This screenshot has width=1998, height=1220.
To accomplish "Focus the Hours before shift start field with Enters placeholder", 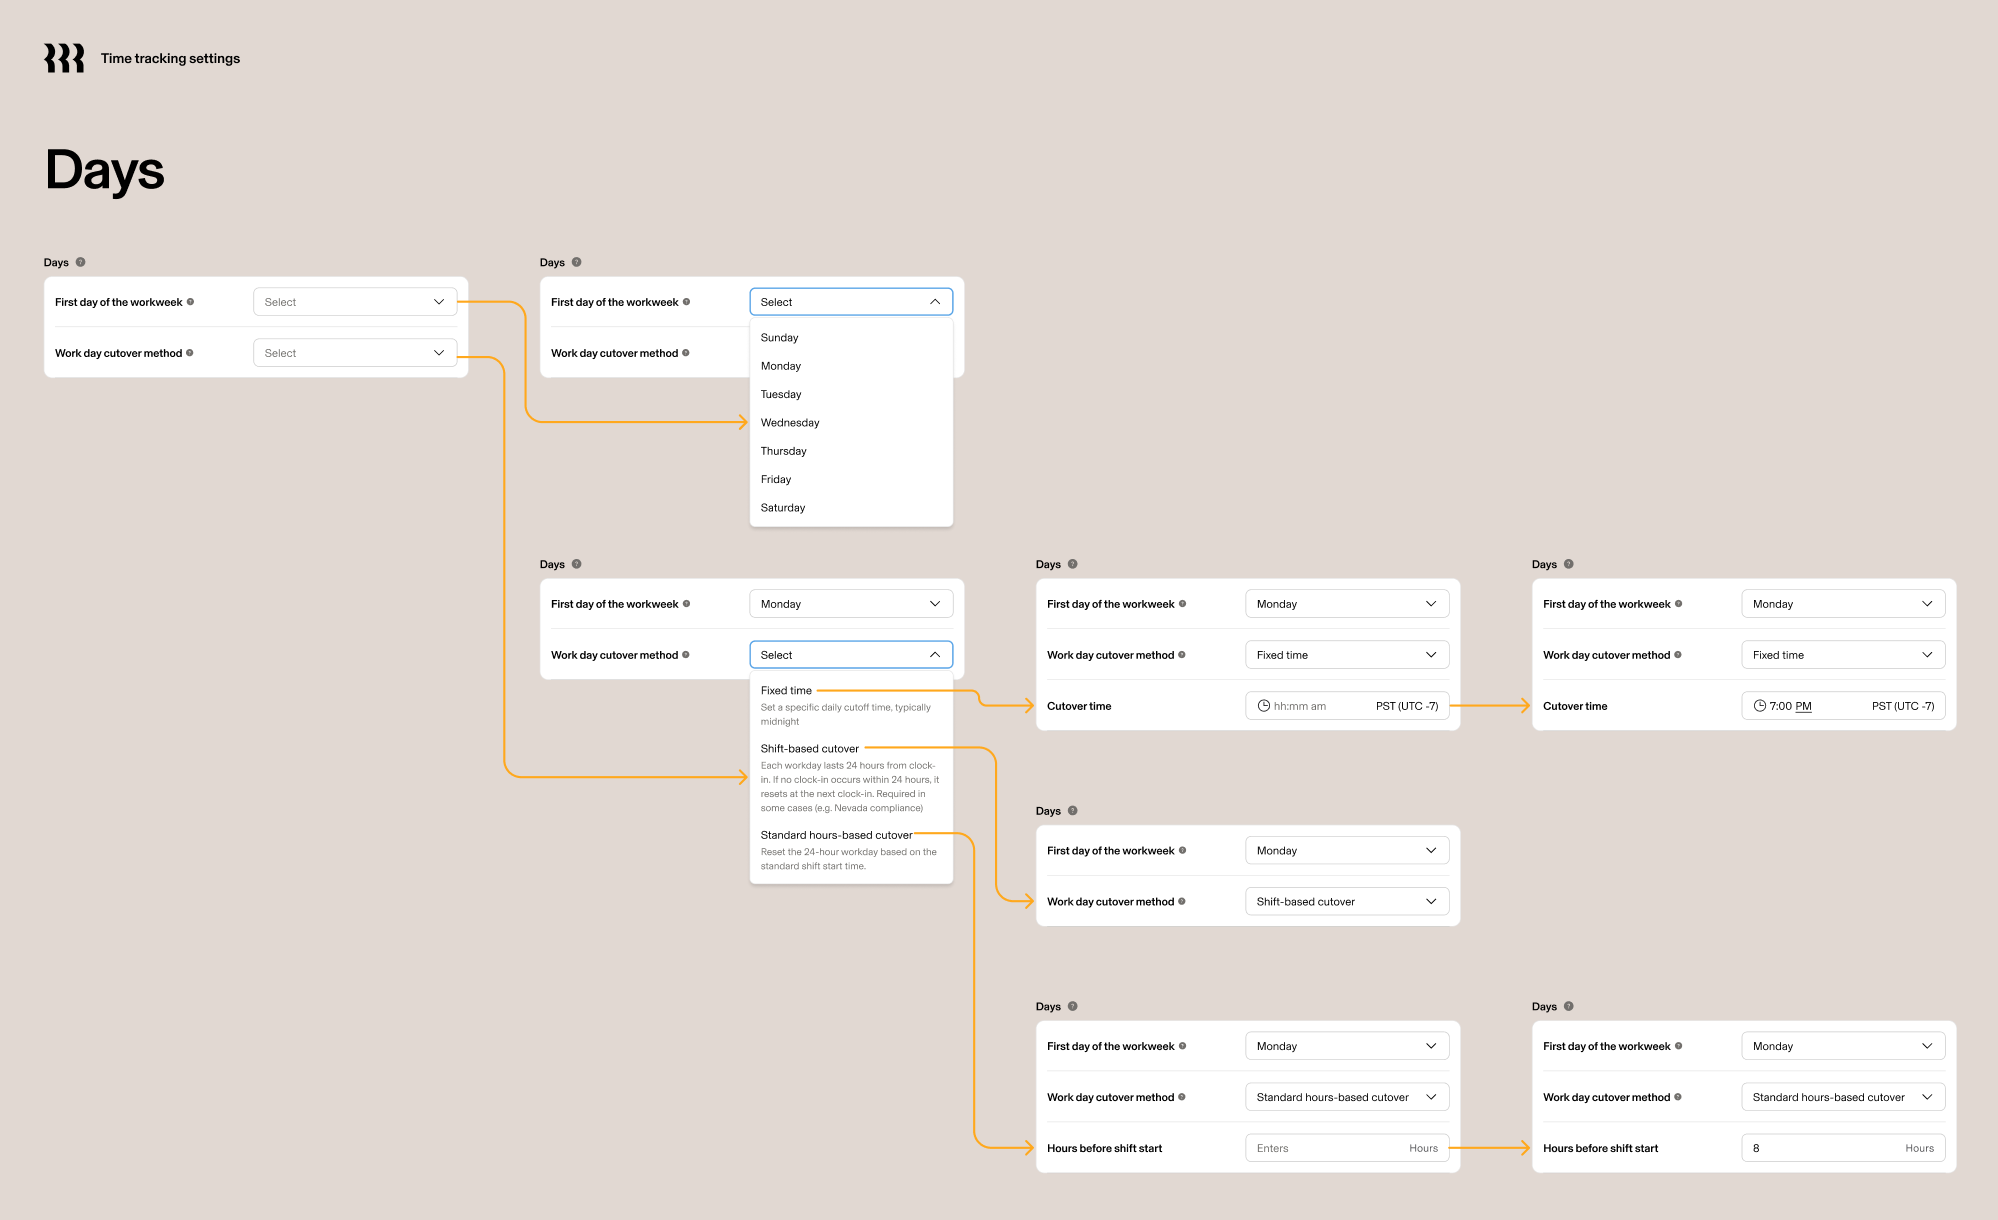I will click(x=1347, y=1148).
